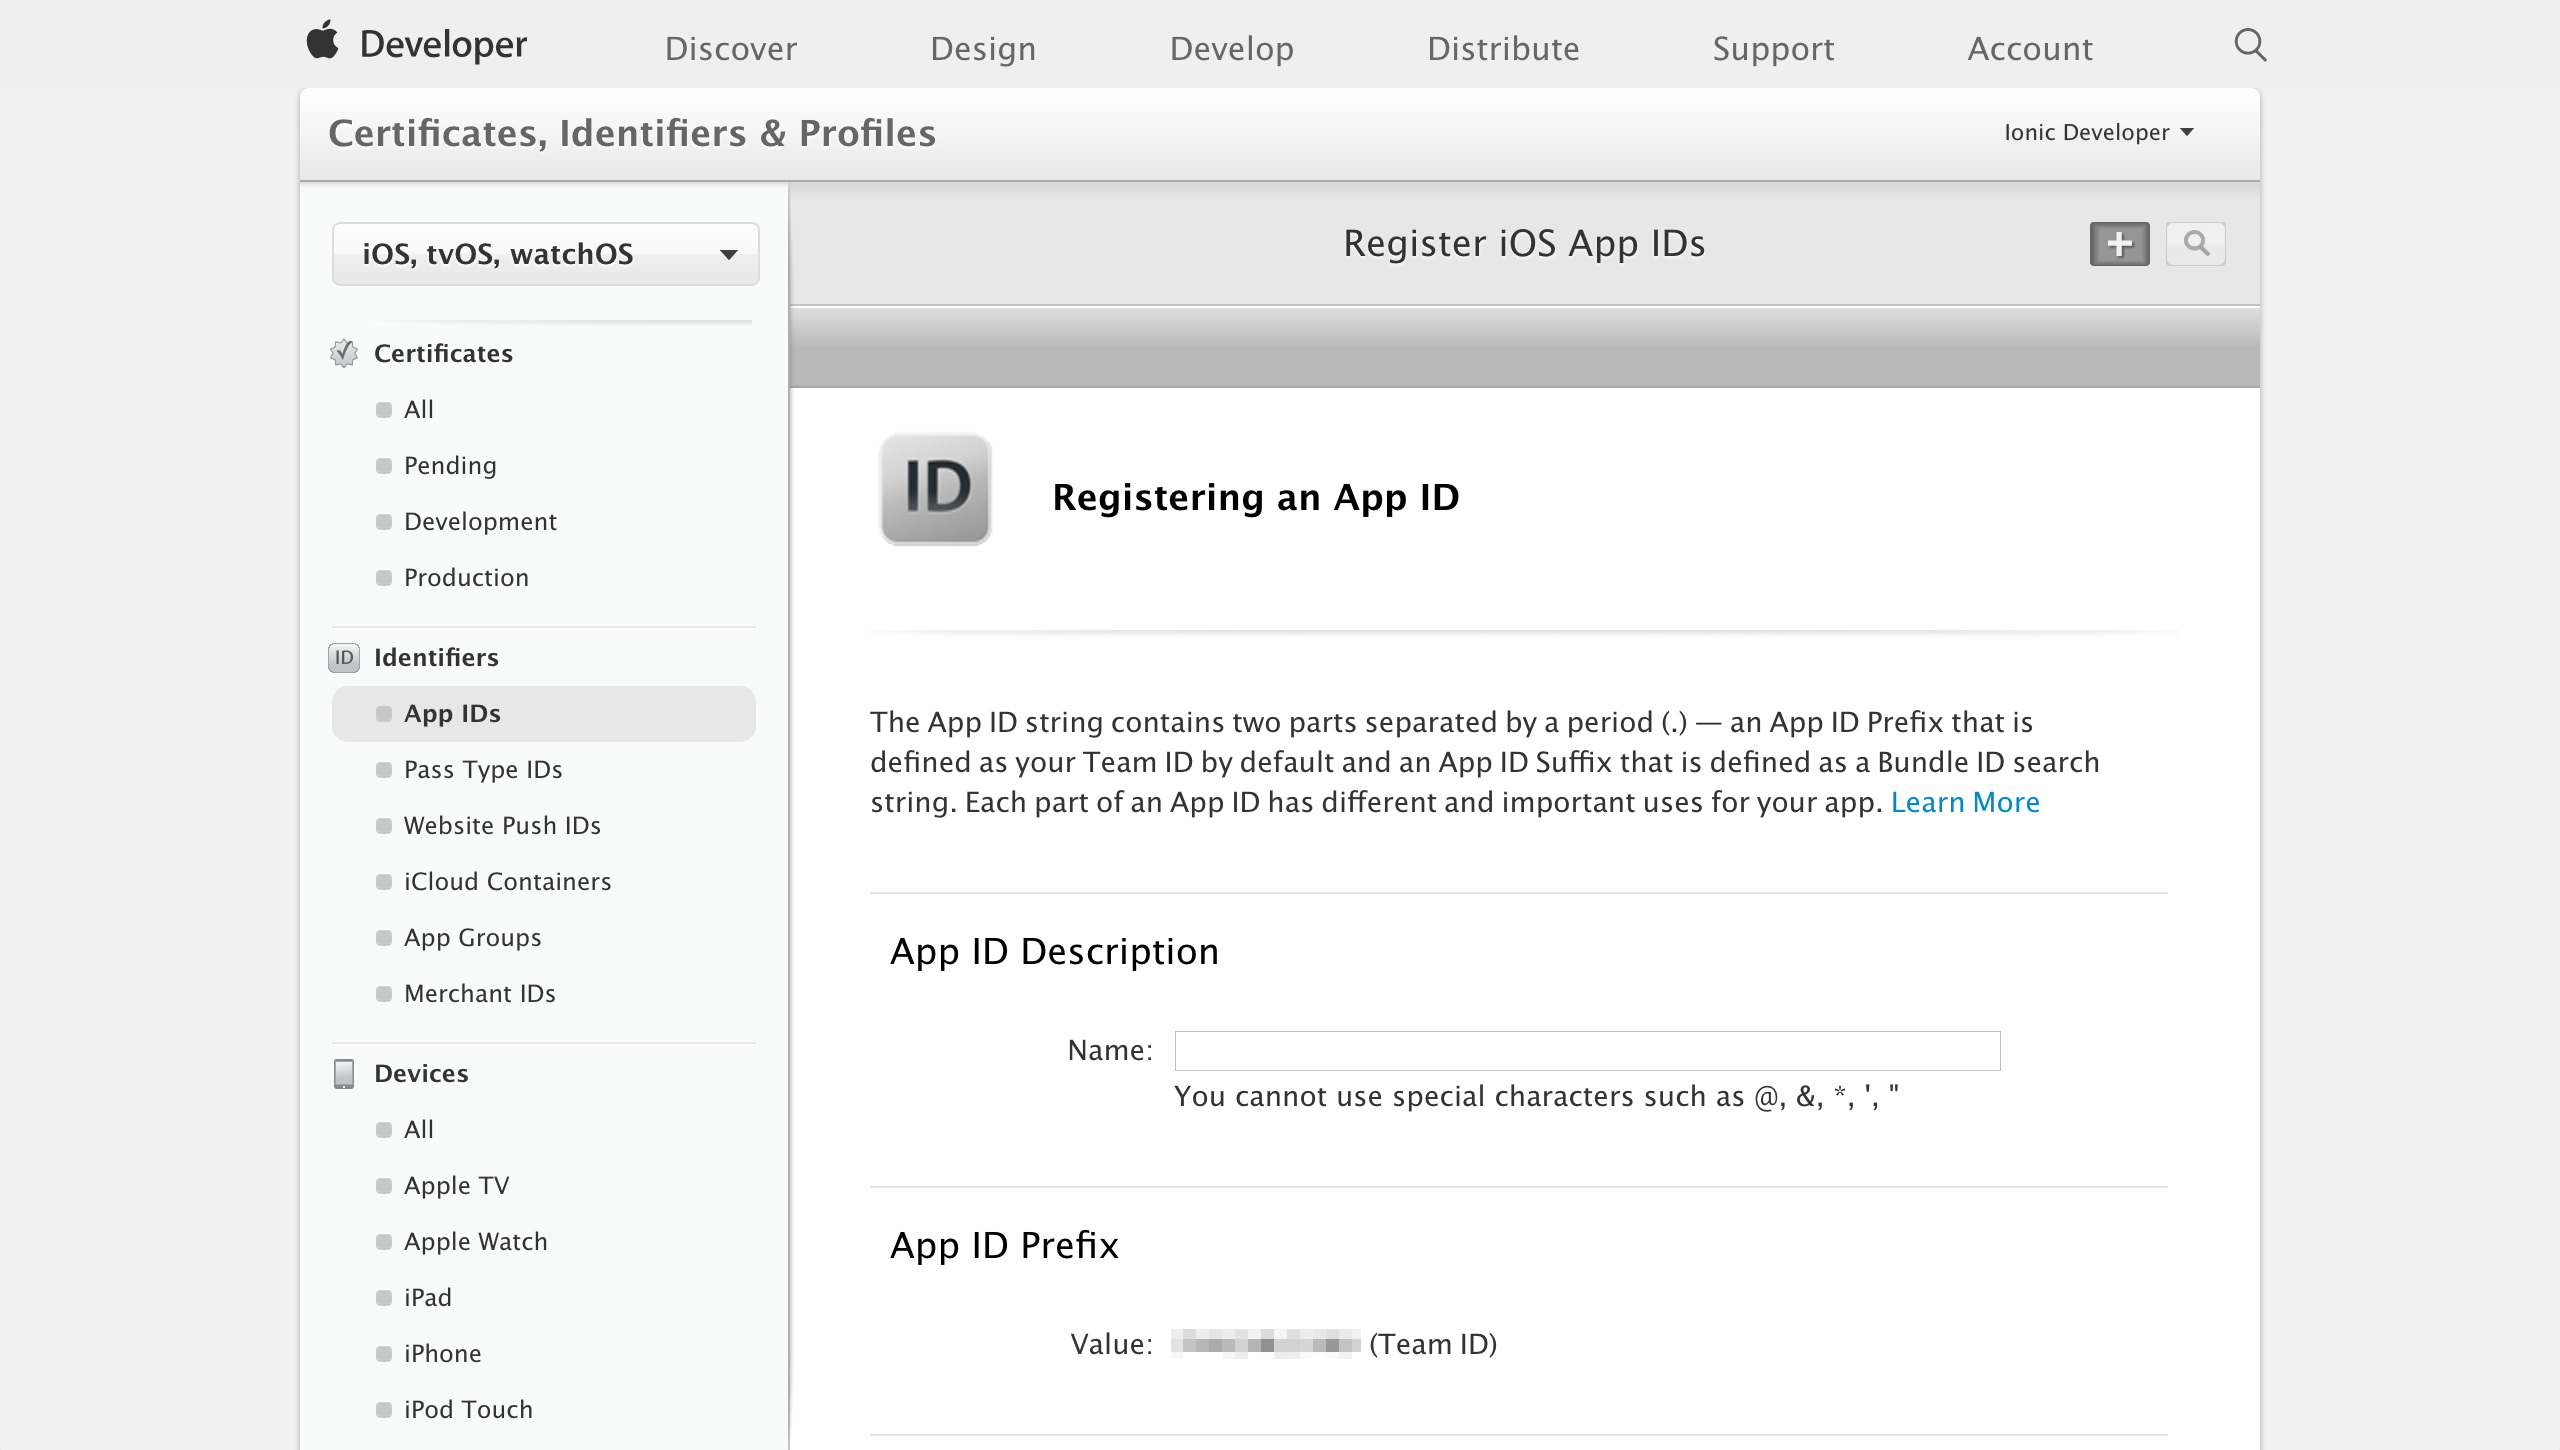Click the Certificates badge icon in sidebar

(344, 353)
